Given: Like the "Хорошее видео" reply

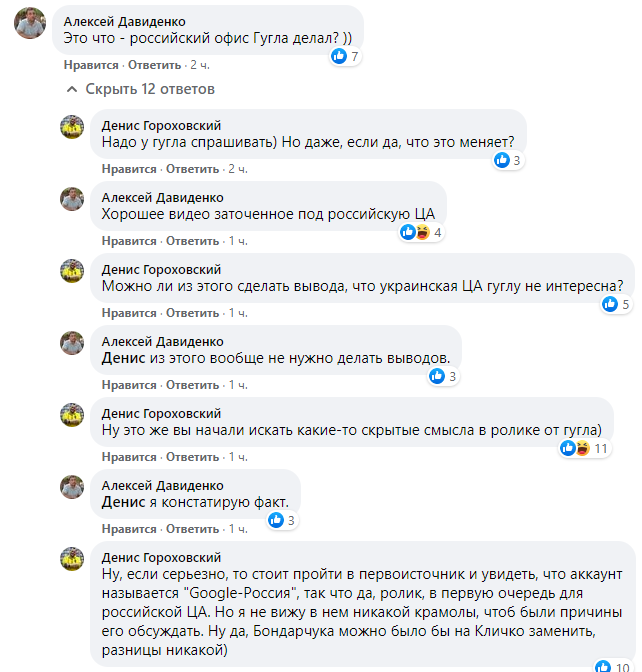Looking at the screenshot, I should pos(129,241).
